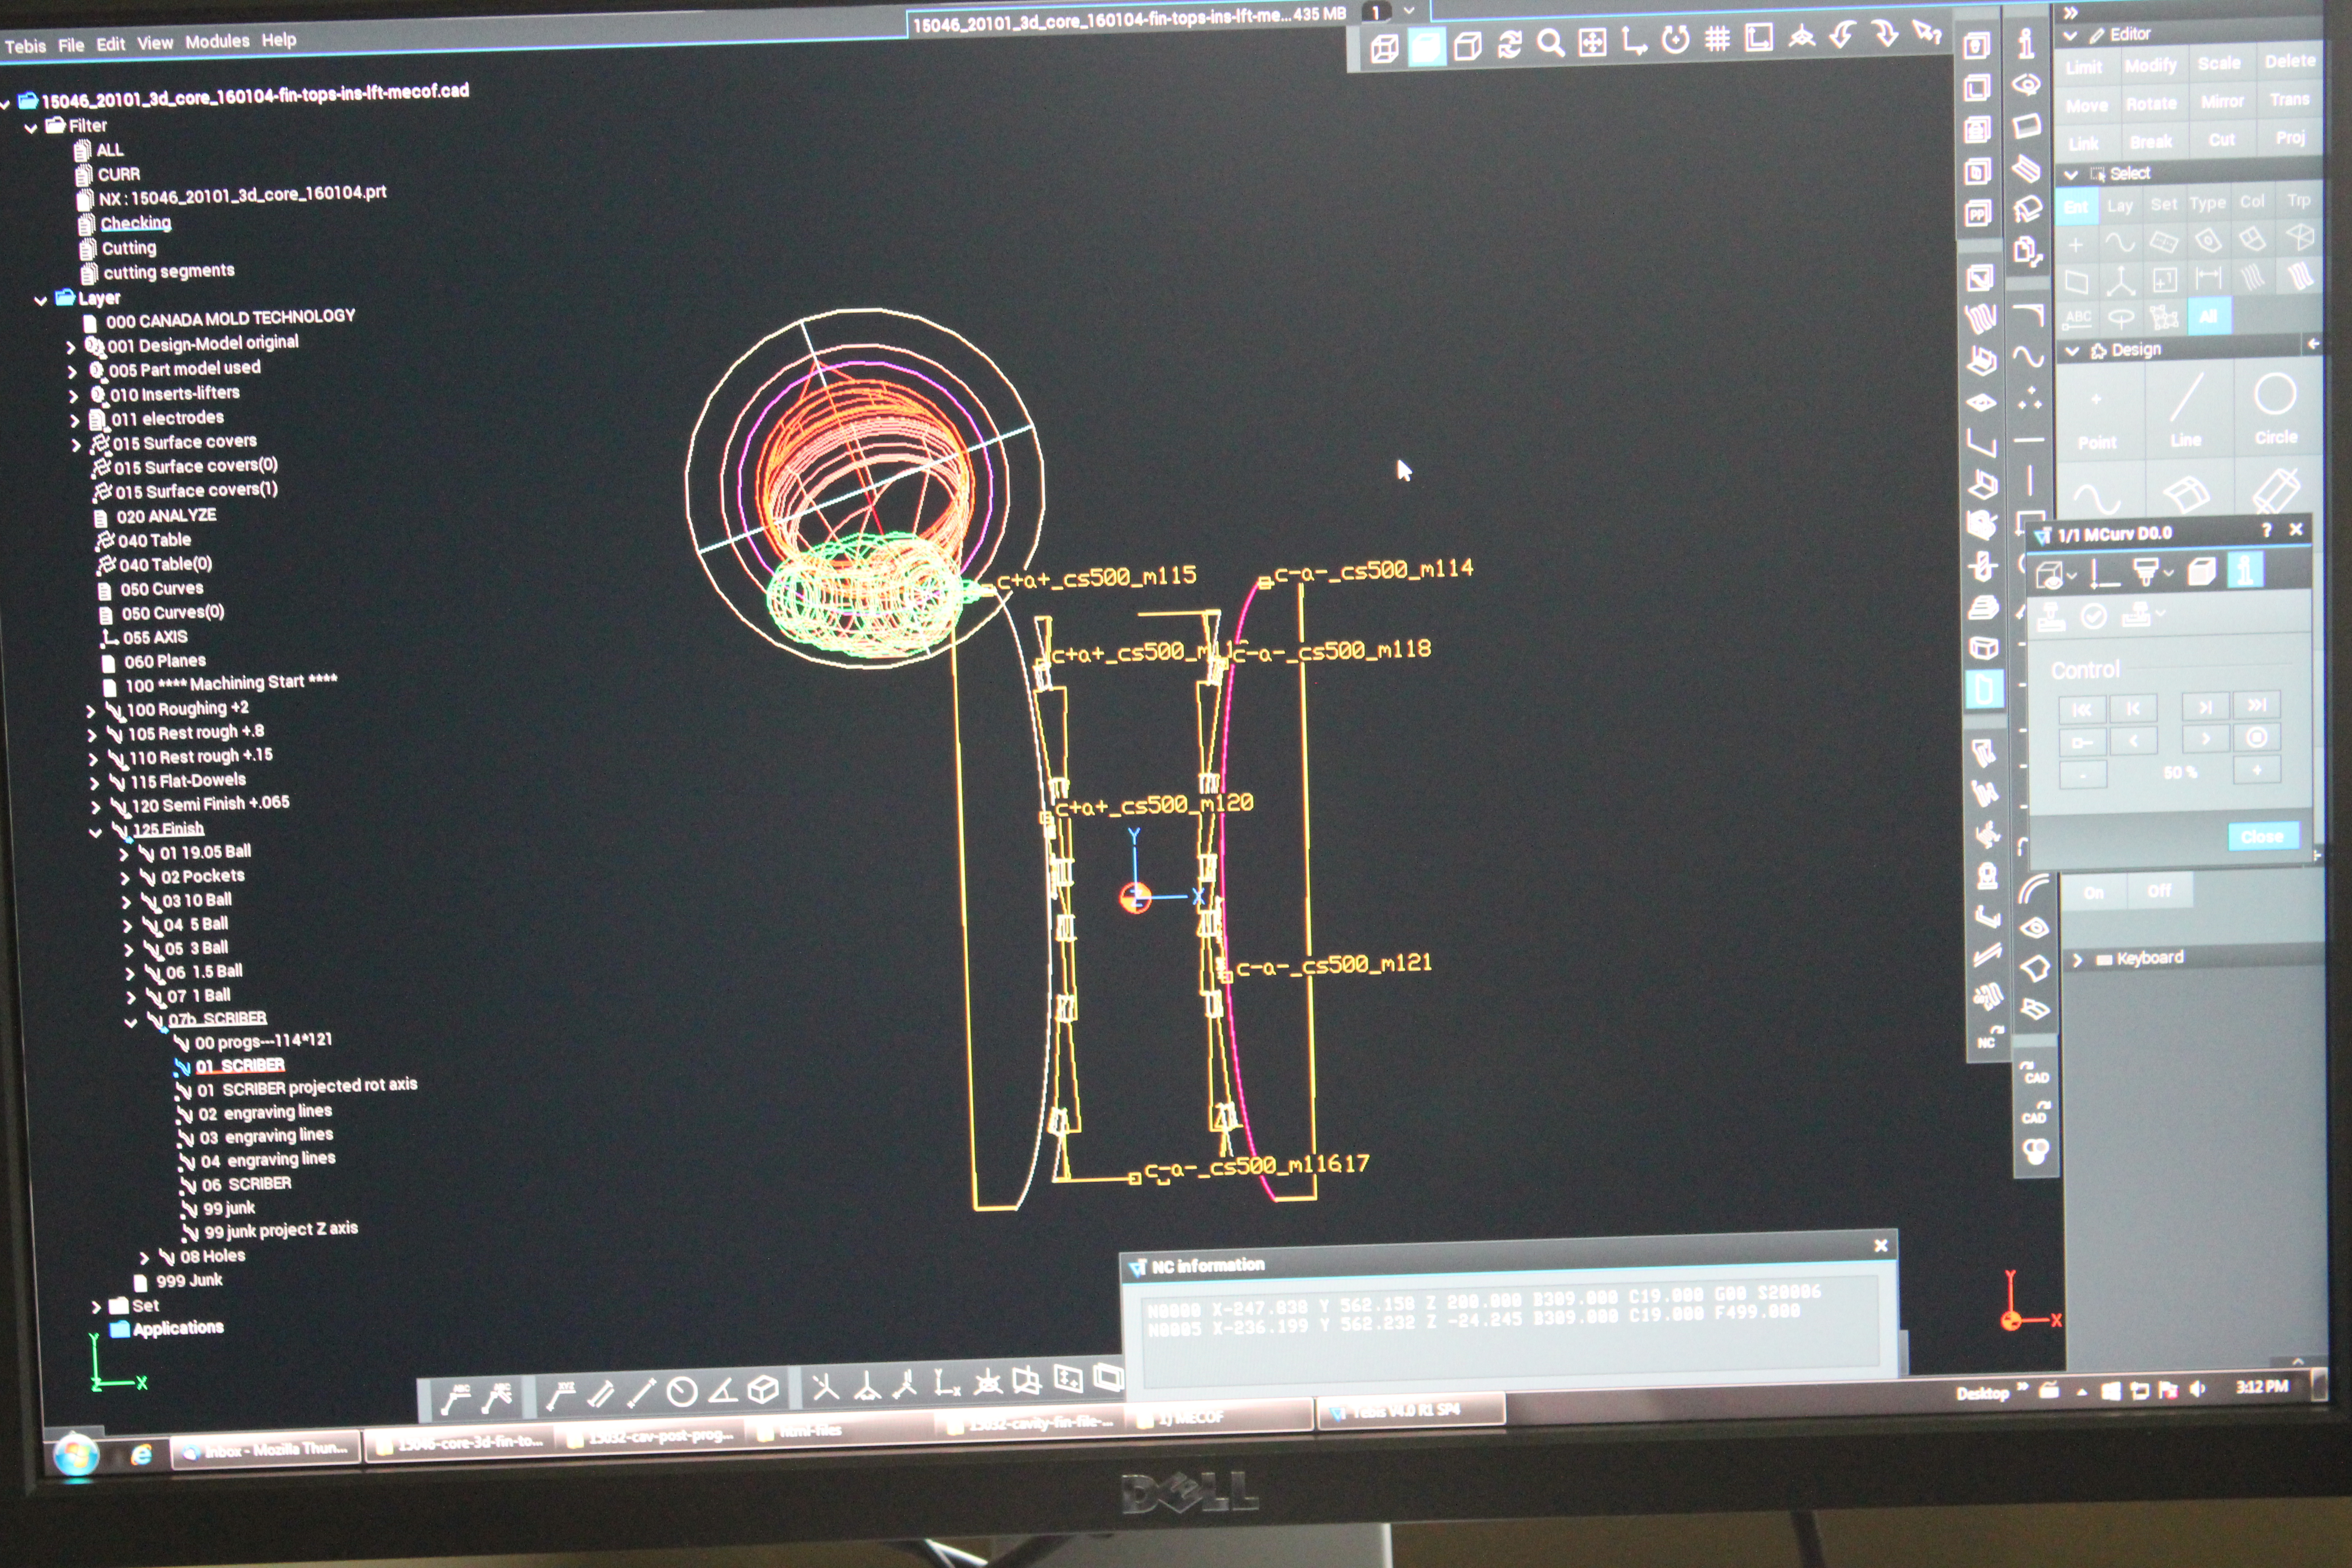The height and width of the screenshot is (1568, 2352).
Task: Click the checkmark icon in MCurv dialog
Action: (x=2093, y=616)
